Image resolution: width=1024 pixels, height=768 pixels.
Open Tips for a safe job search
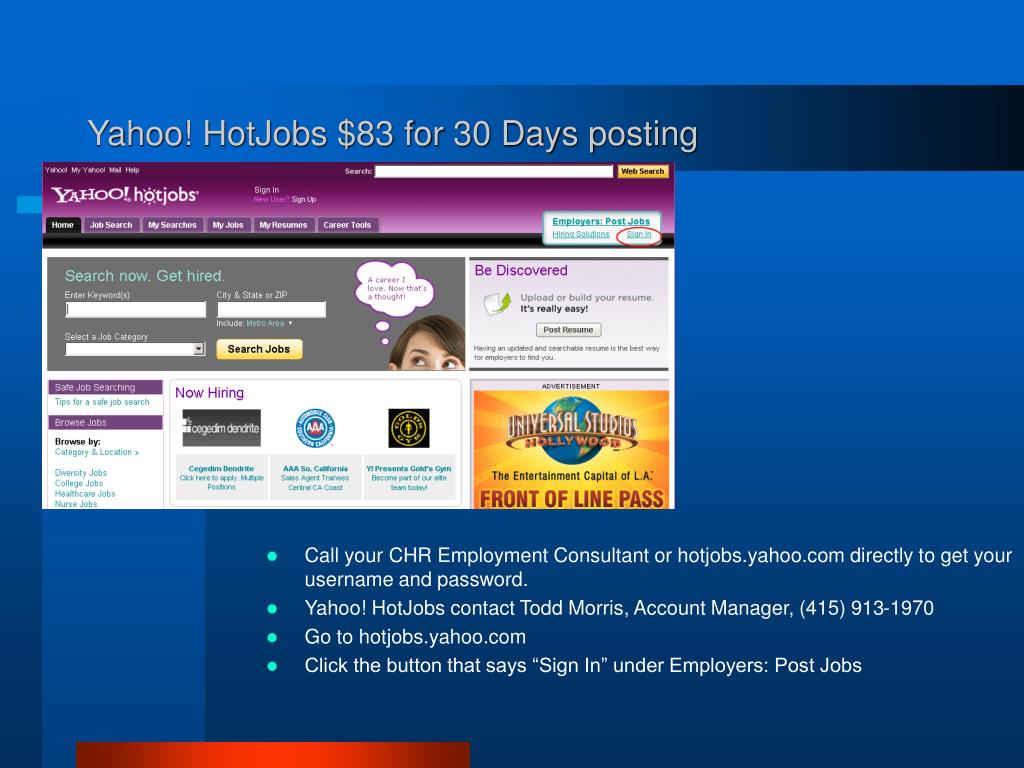tap(102, 402)
